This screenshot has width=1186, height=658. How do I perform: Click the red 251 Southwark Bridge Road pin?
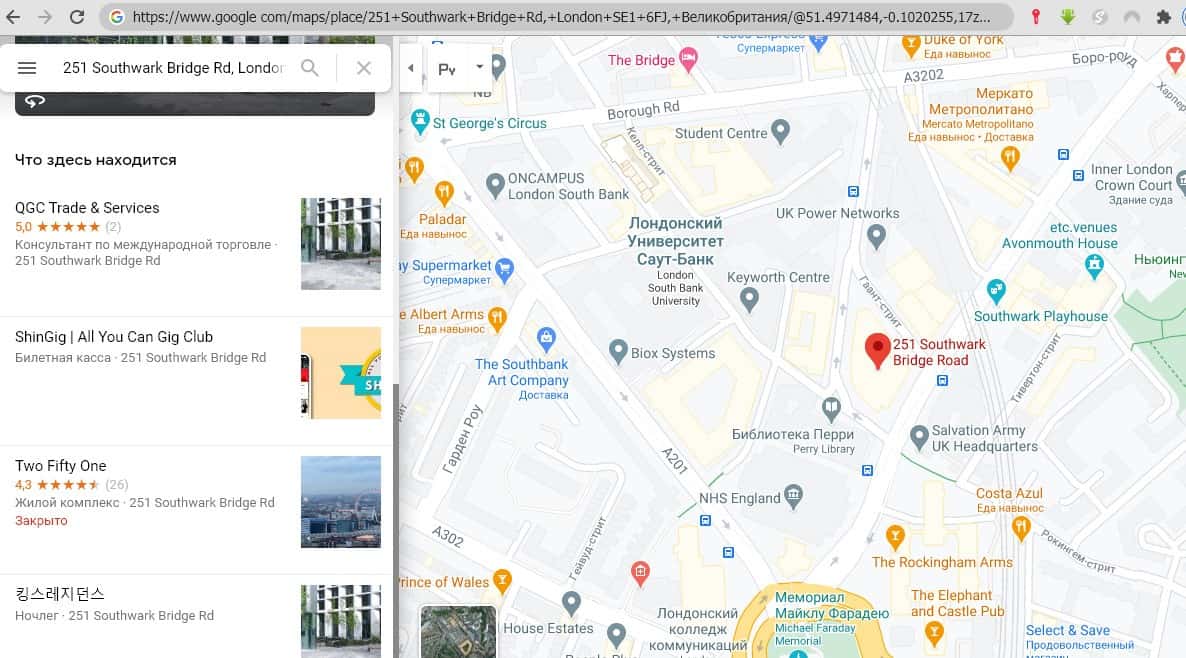[x=877, y=350]
